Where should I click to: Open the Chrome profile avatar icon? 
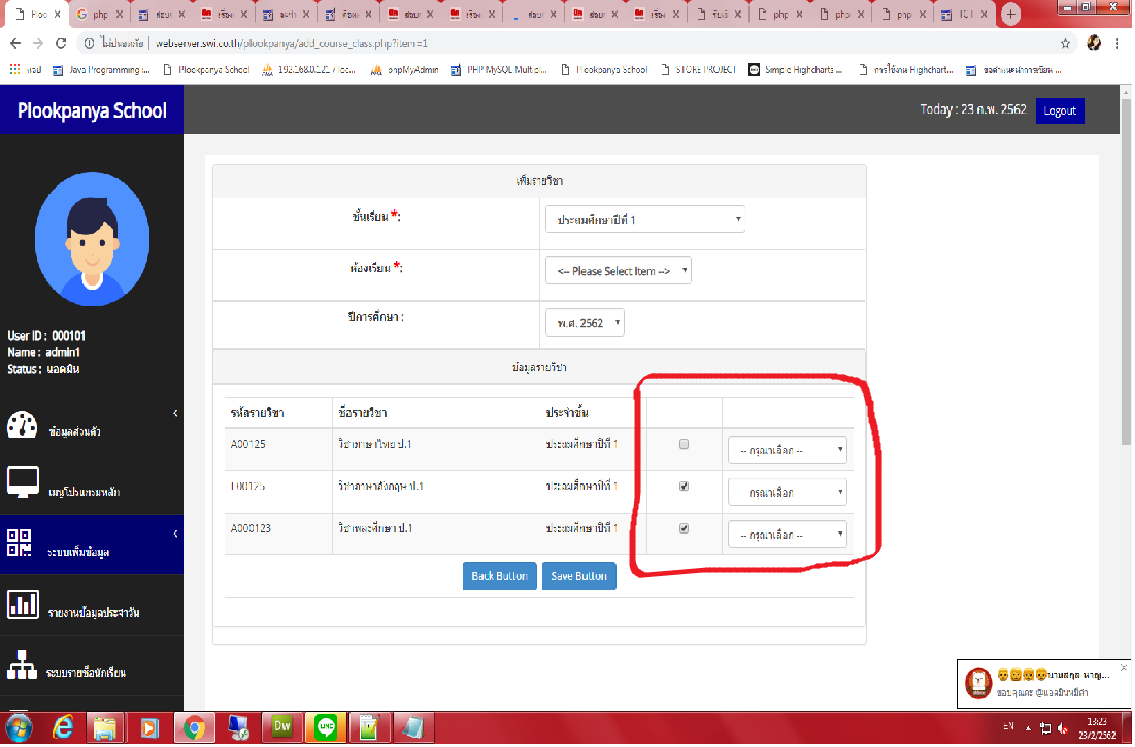(1094, 43)
